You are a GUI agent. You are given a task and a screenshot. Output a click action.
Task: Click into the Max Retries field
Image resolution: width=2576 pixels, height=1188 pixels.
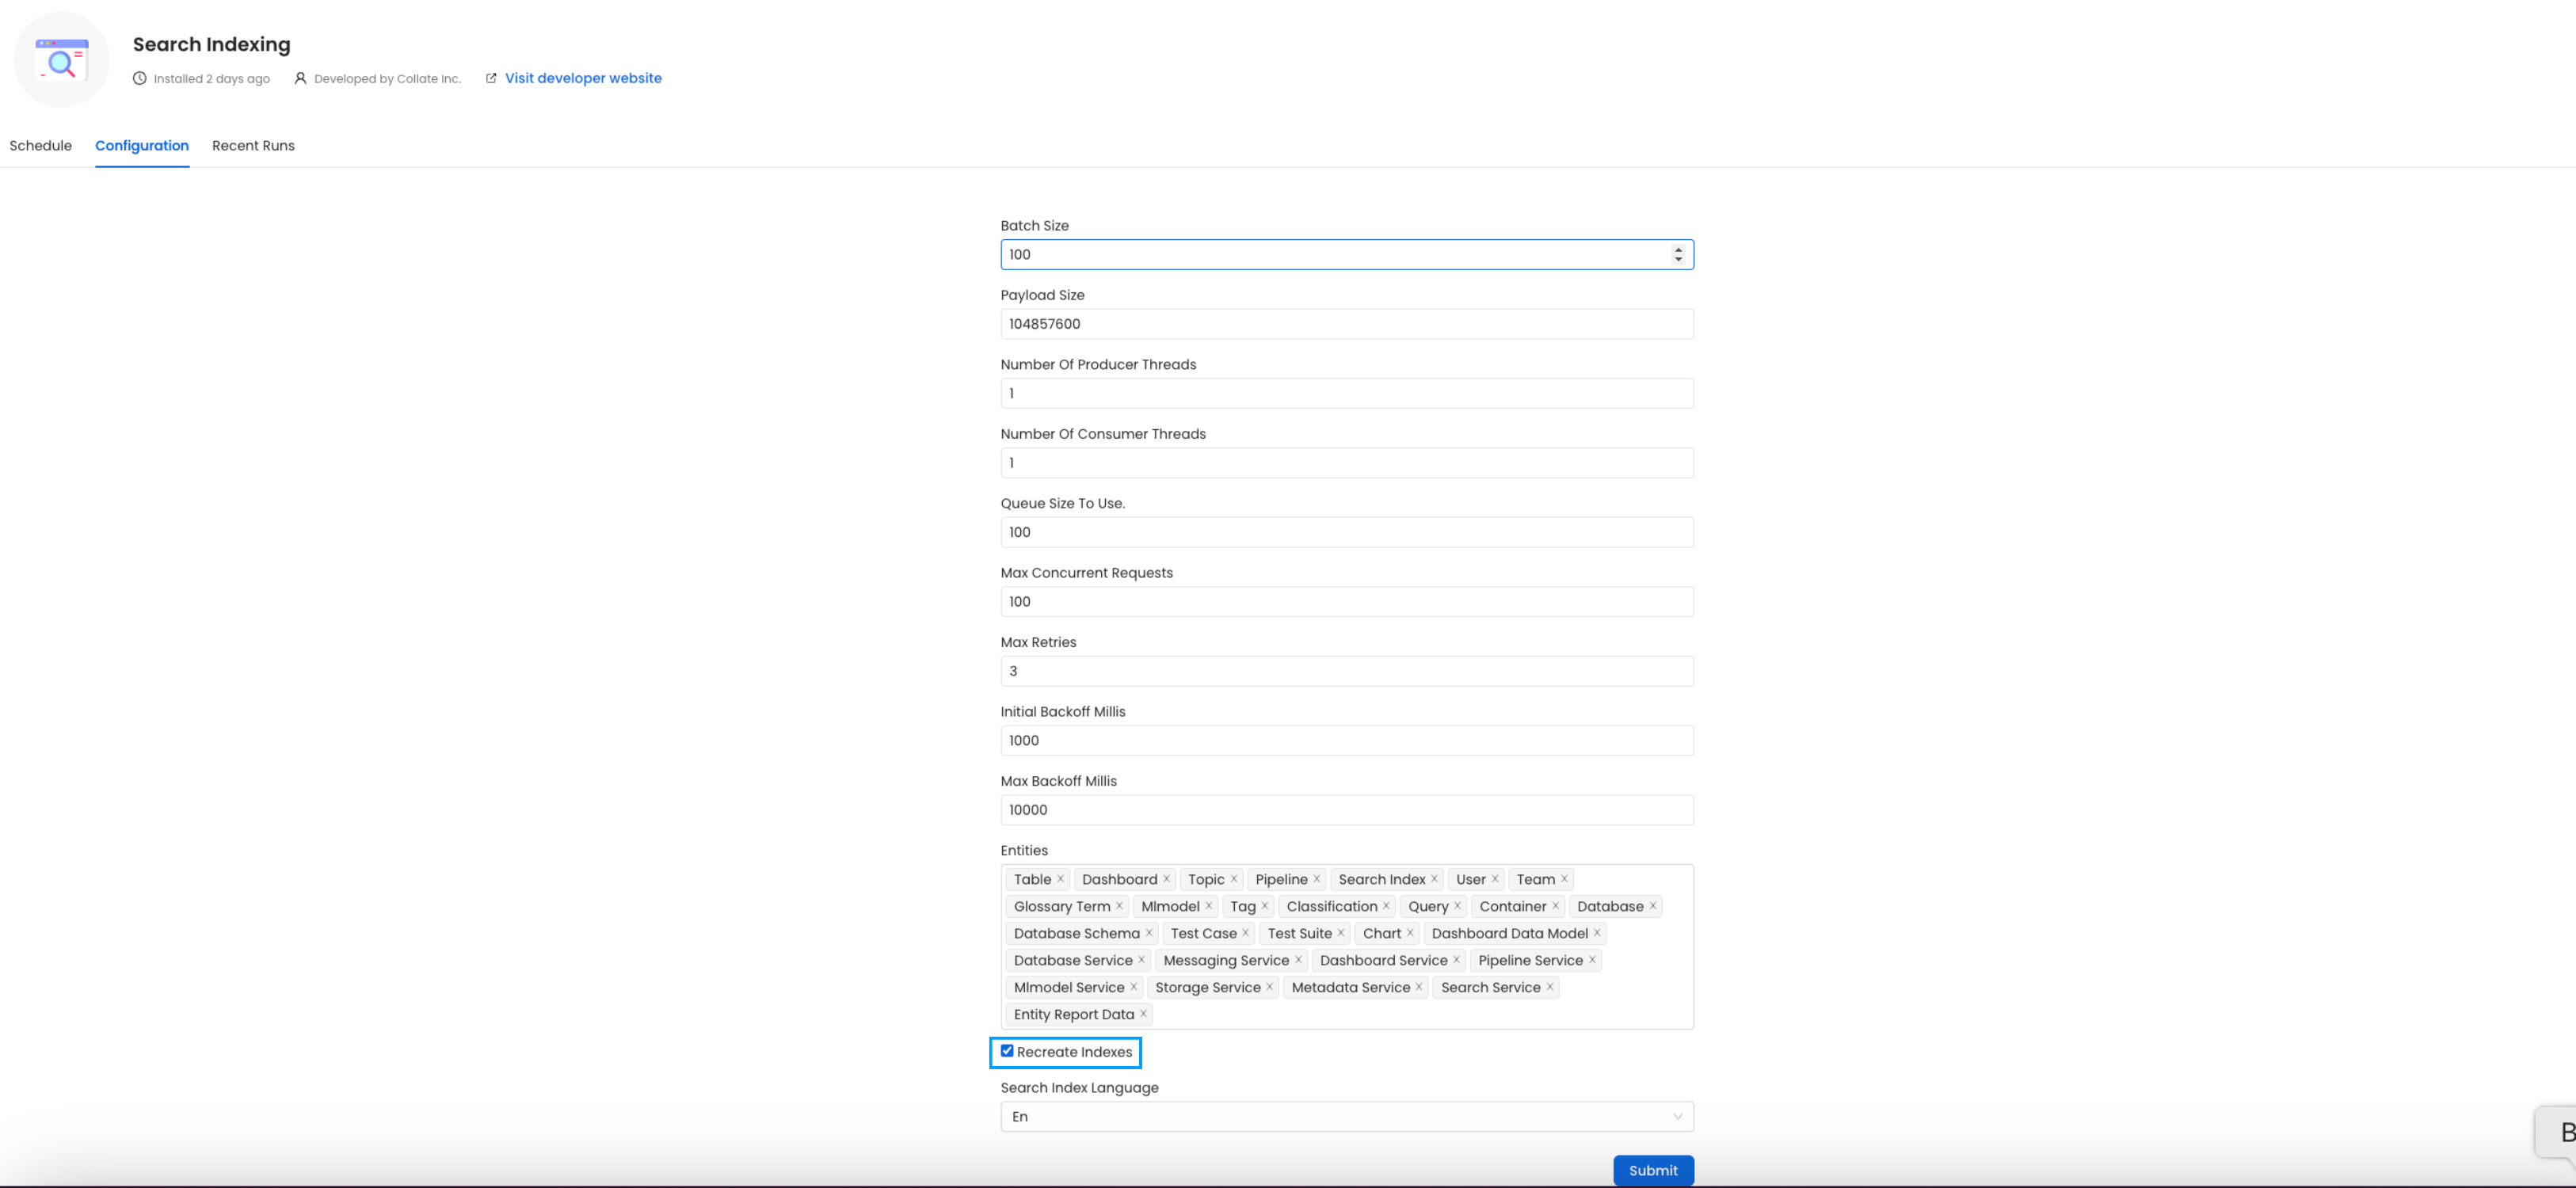1346,671
